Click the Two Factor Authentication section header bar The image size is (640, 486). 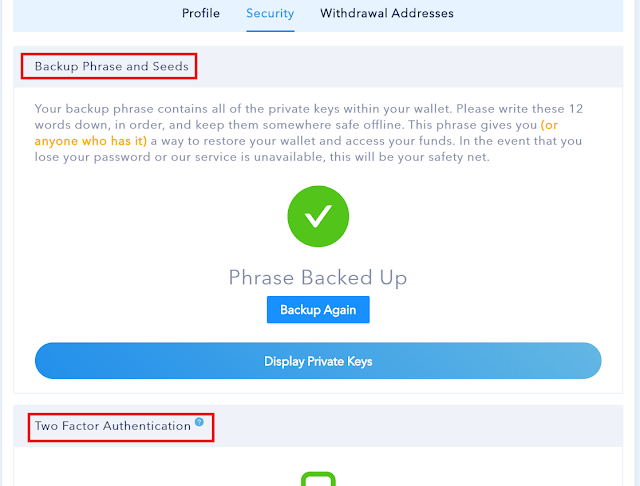tap(318, 426)
